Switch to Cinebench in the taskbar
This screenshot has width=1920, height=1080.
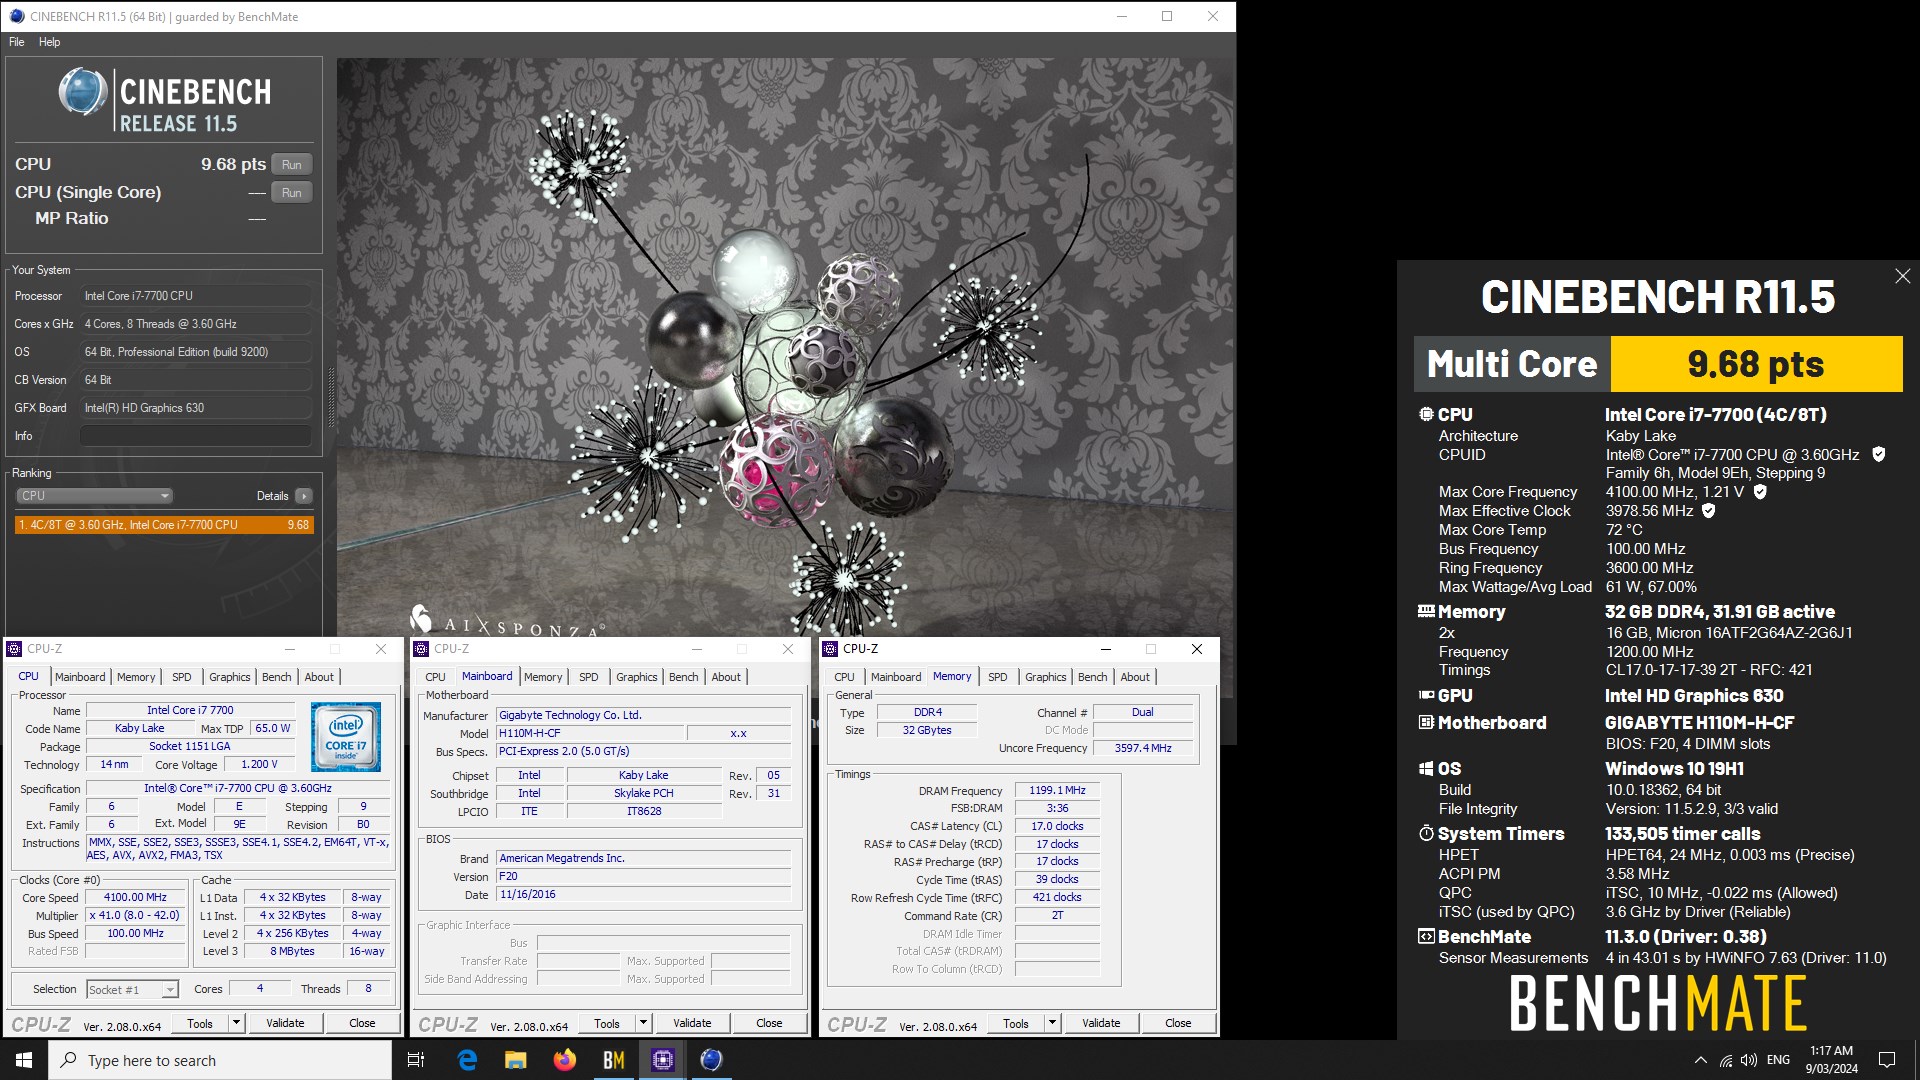pos(711,1060)
